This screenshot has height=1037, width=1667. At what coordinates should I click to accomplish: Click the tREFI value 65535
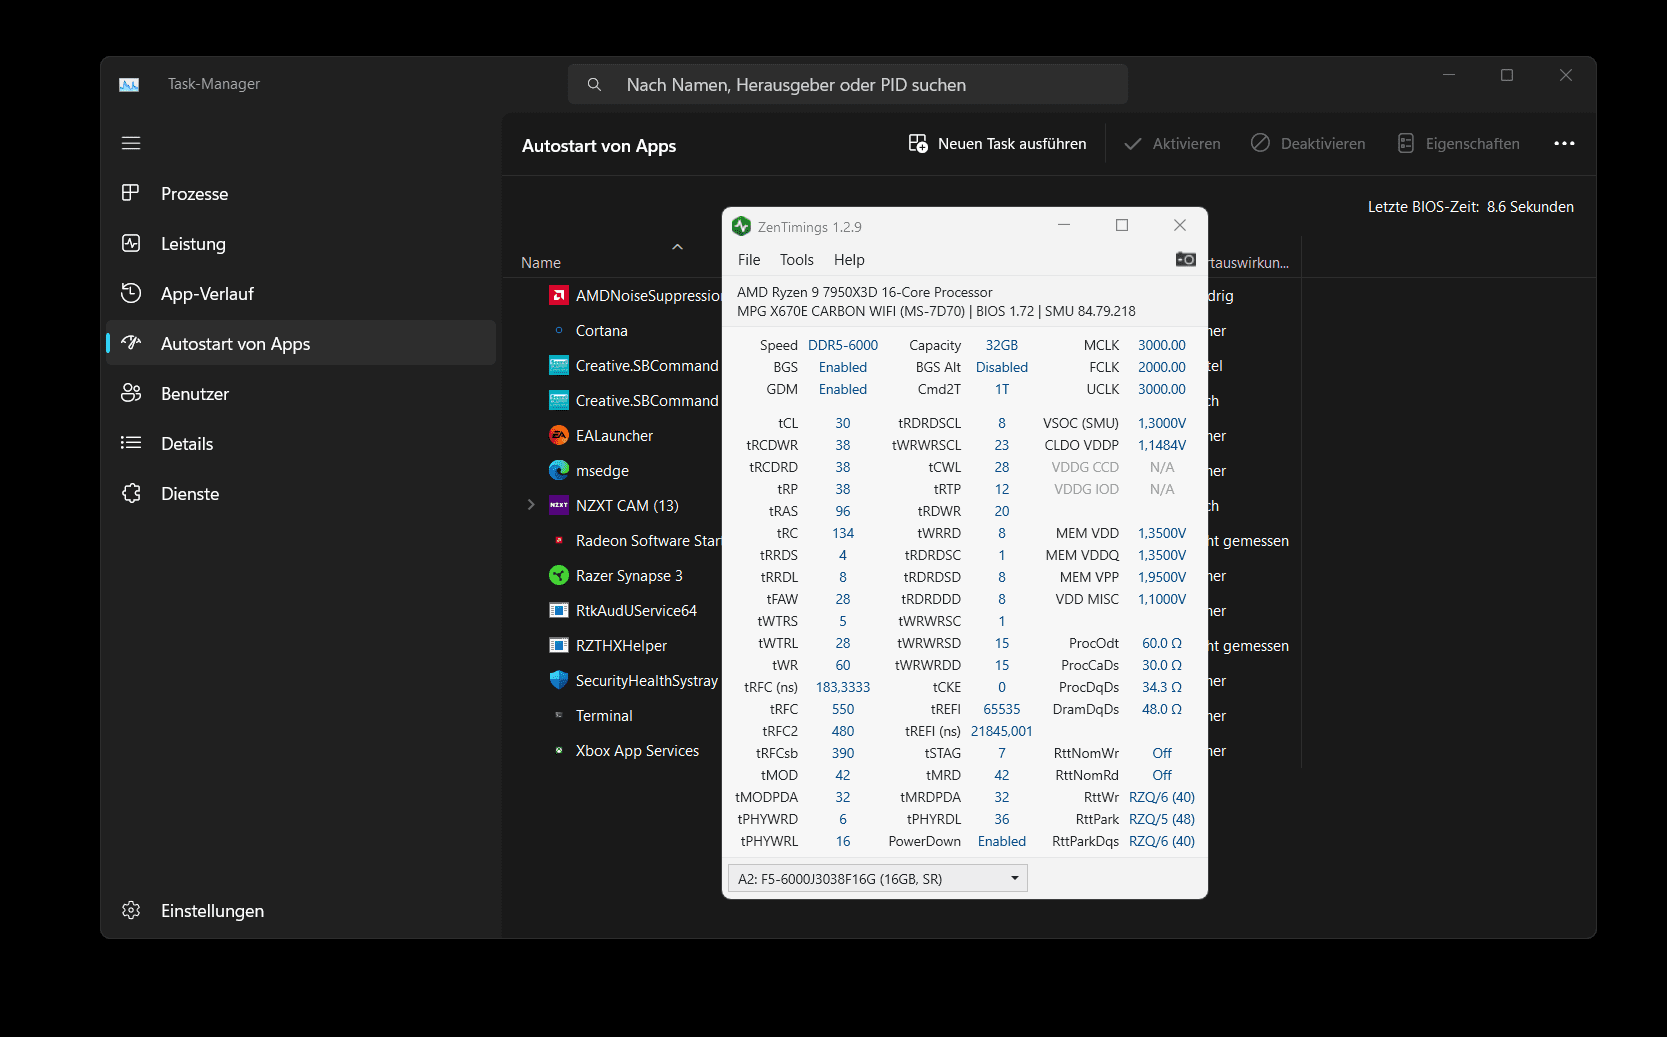[x=1001, y=710]
